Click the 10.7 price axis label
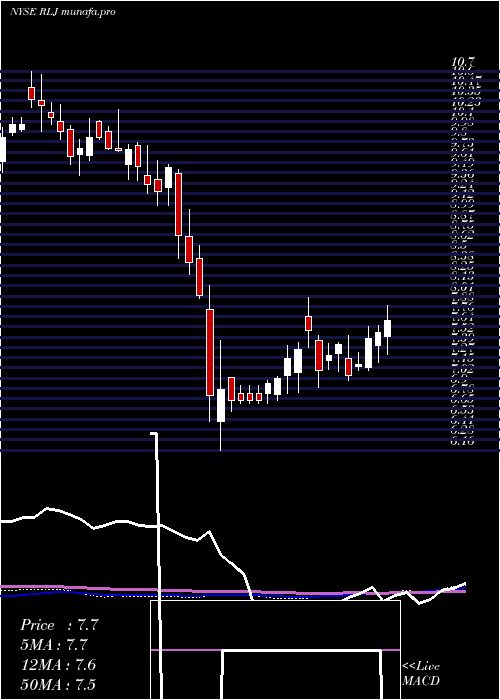 tap(463, 62)
